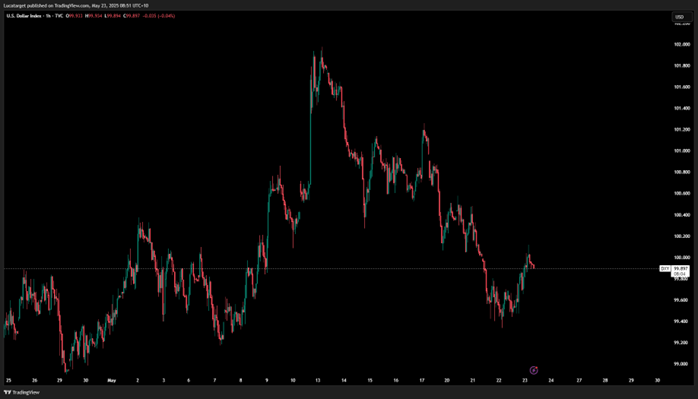This screenshot has width=698, height=399.
Task: Click the 22 date label on the time axis
Action: pos(499,381)
